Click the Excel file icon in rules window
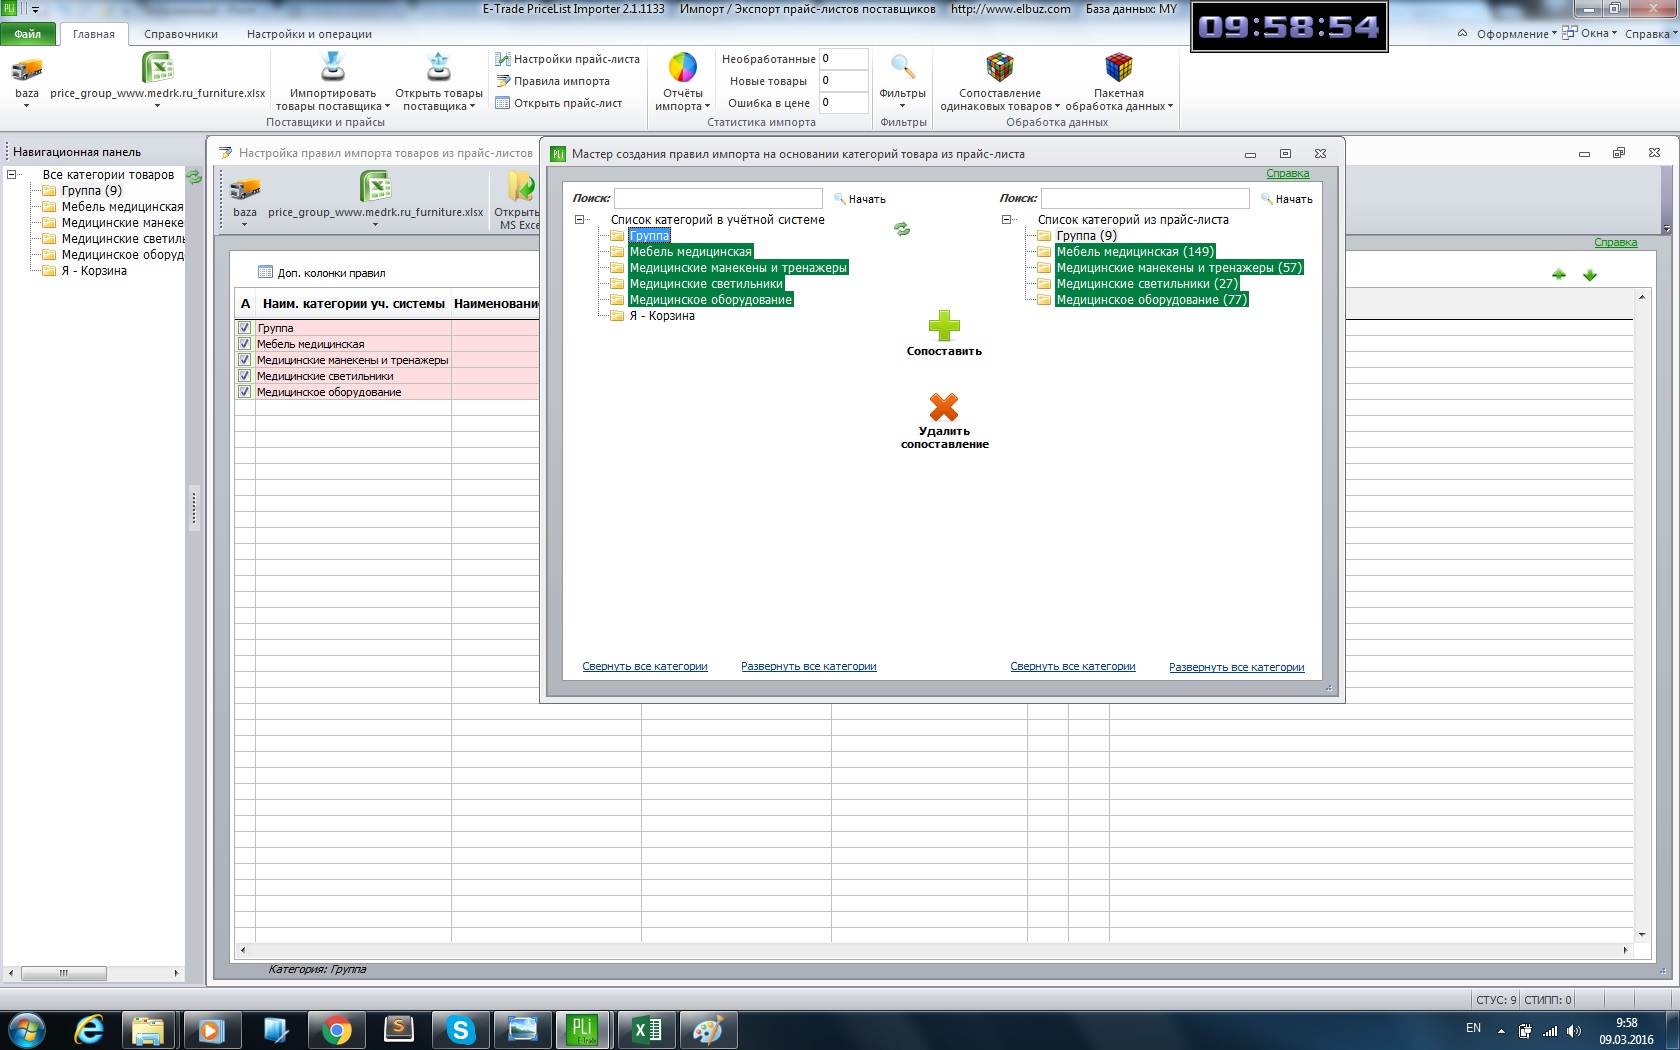Screen dimensions: 1680x1050 tap(376, 187)
